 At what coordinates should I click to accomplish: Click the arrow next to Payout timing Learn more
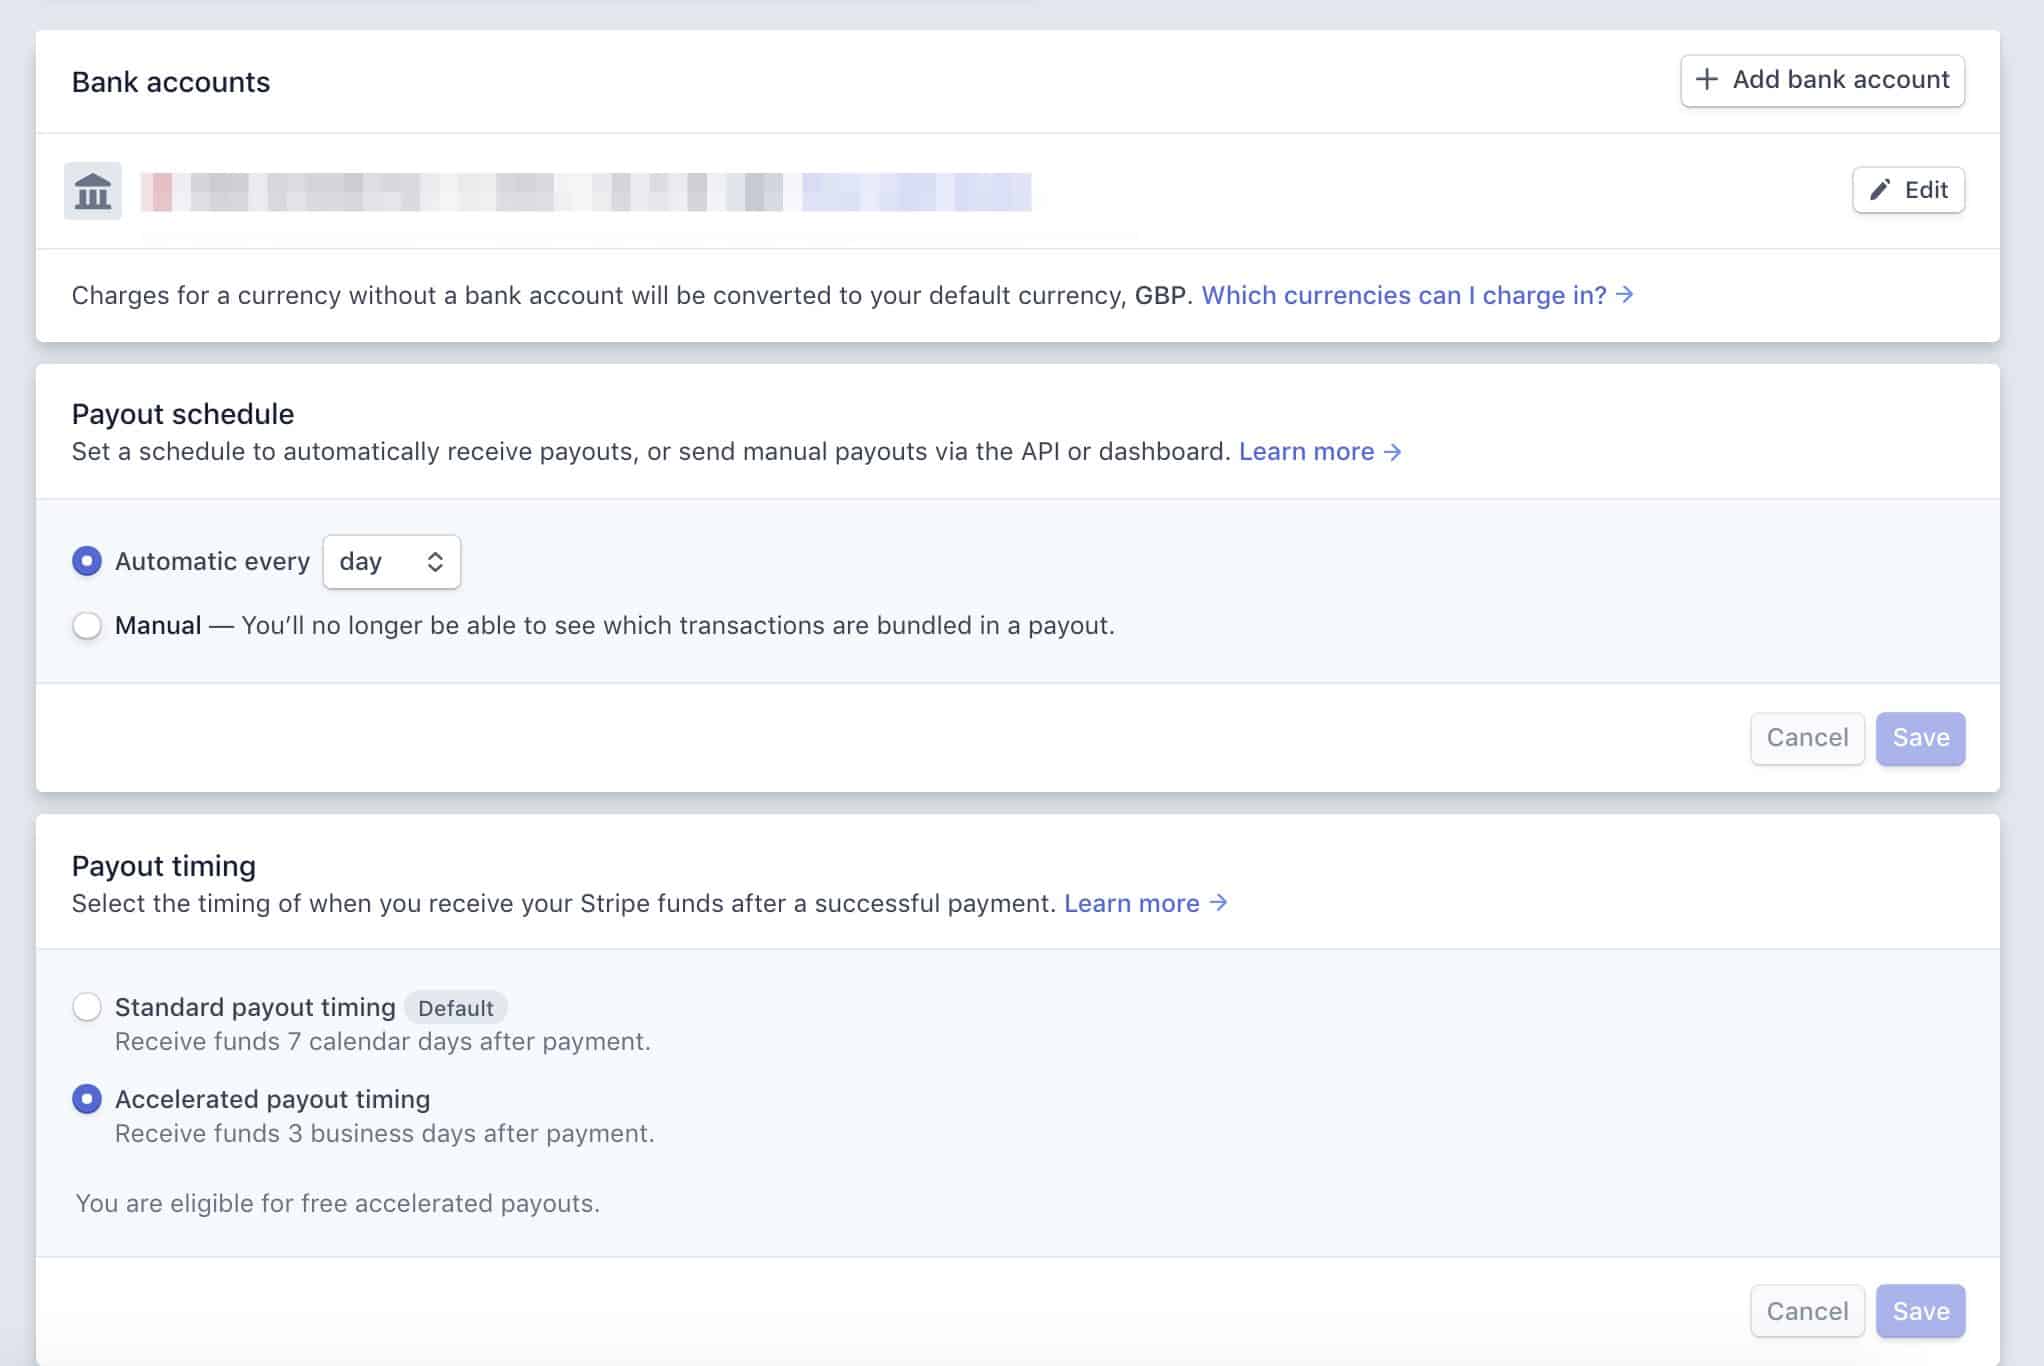coord(1220,903)
